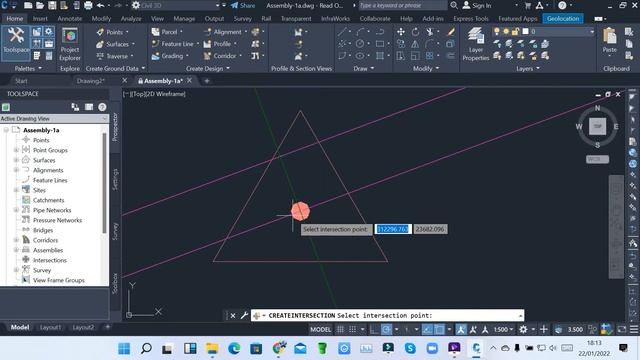Expand the Pipe Networks tree node
Viewport: 640px width, 360px height.
click(16, 210)
